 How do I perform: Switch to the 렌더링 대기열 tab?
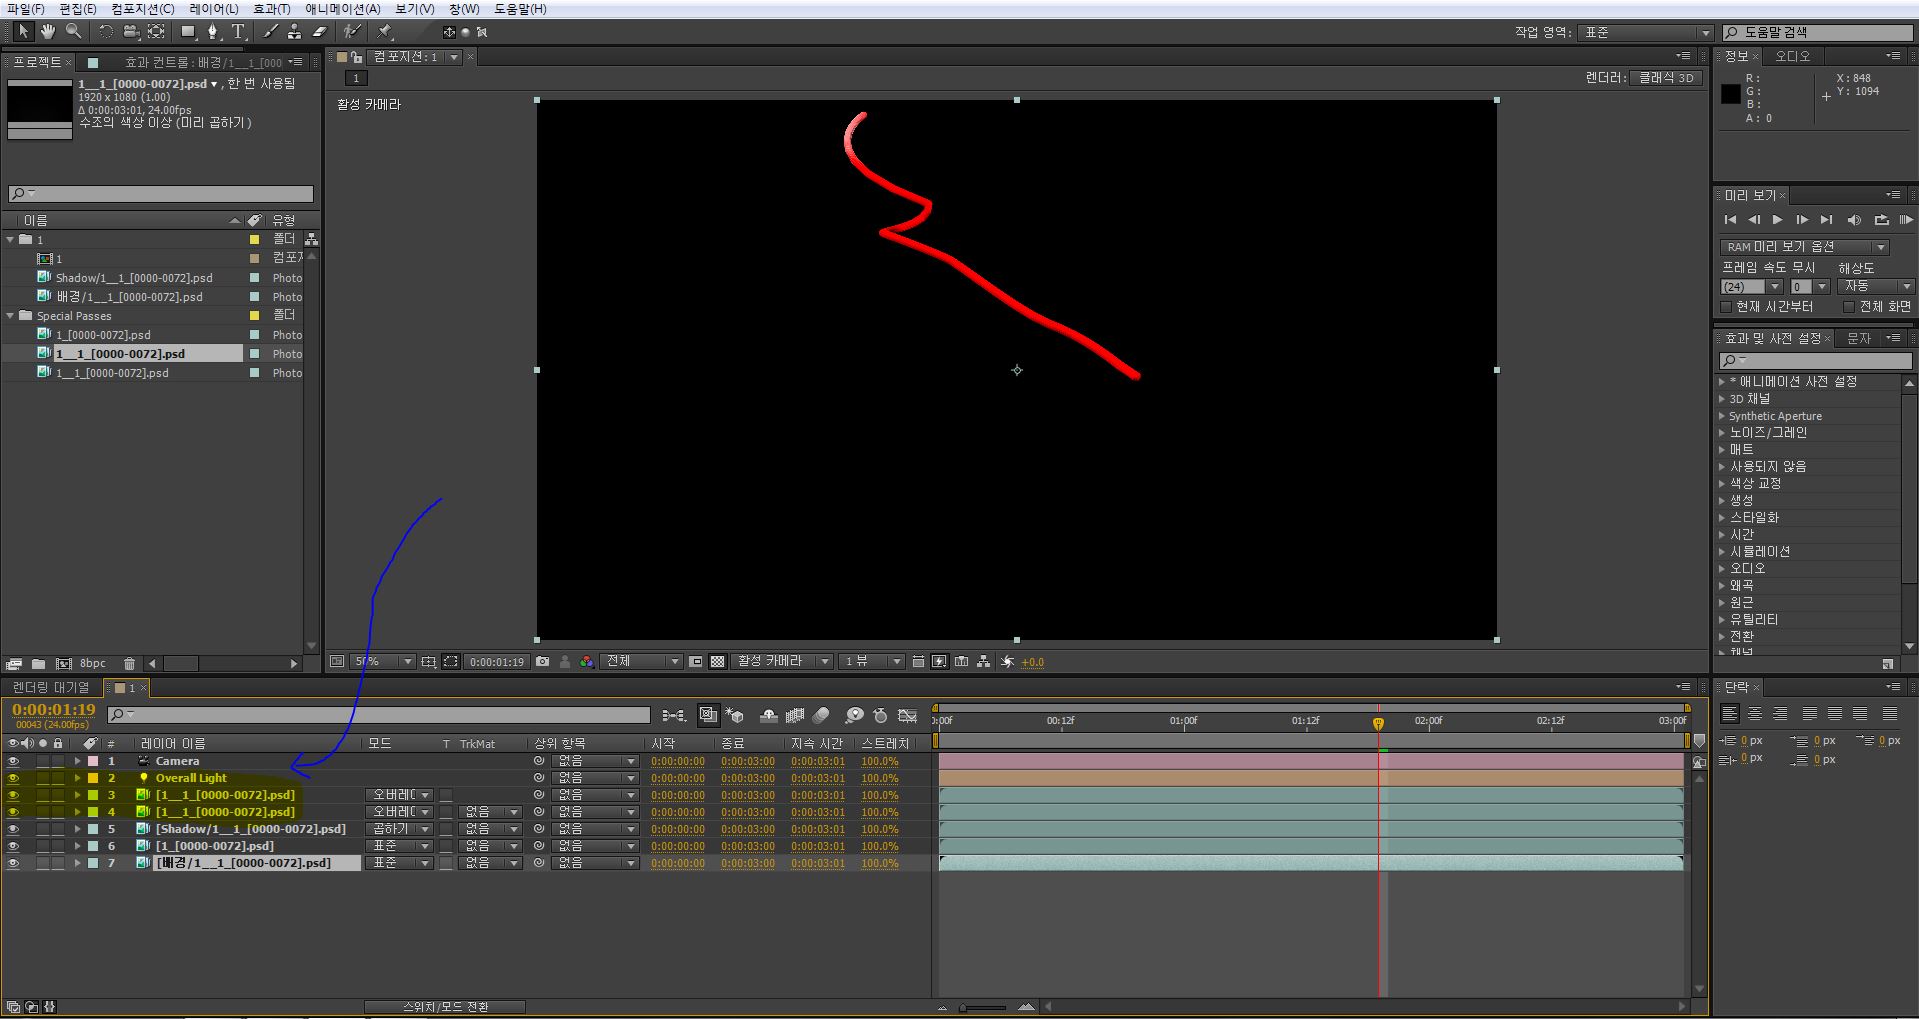point(50,688)
